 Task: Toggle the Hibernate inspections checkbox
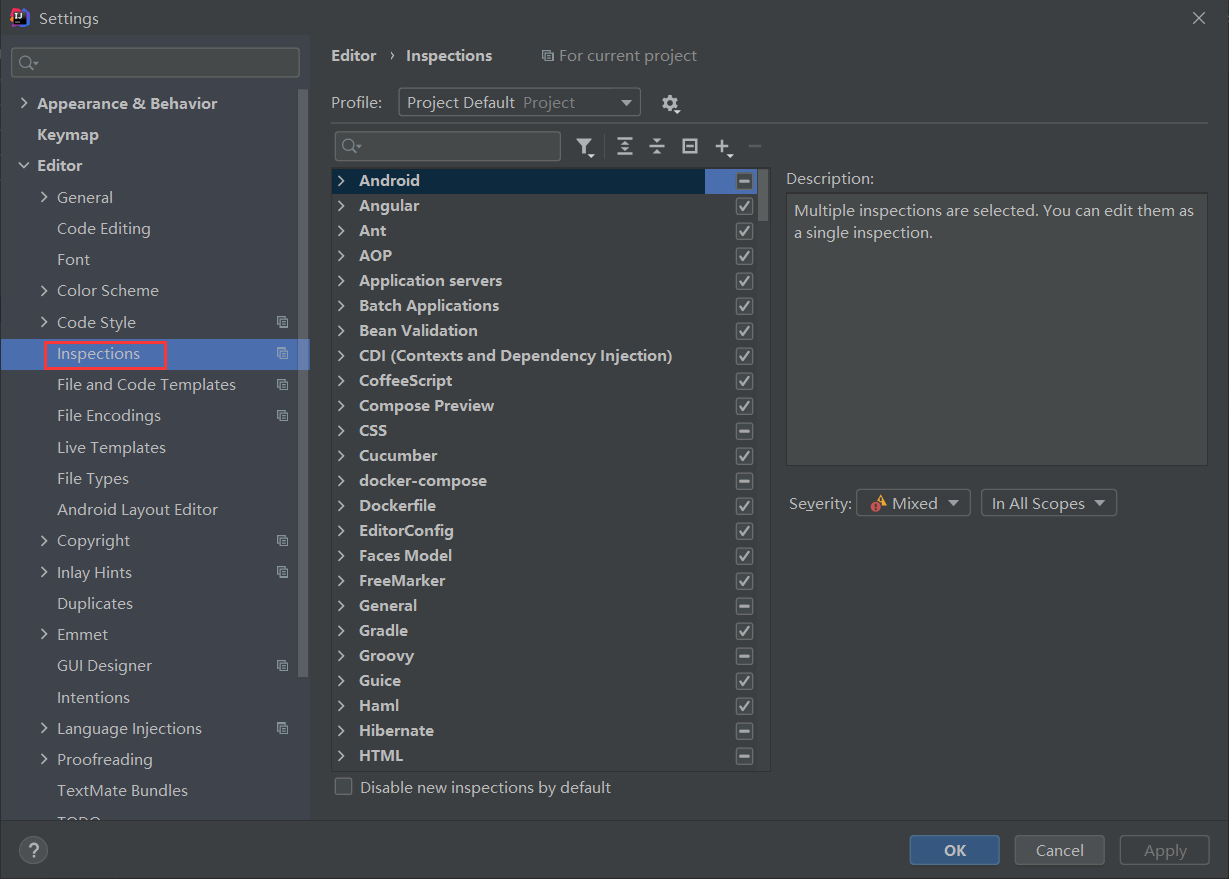click(x=744, y=731)
